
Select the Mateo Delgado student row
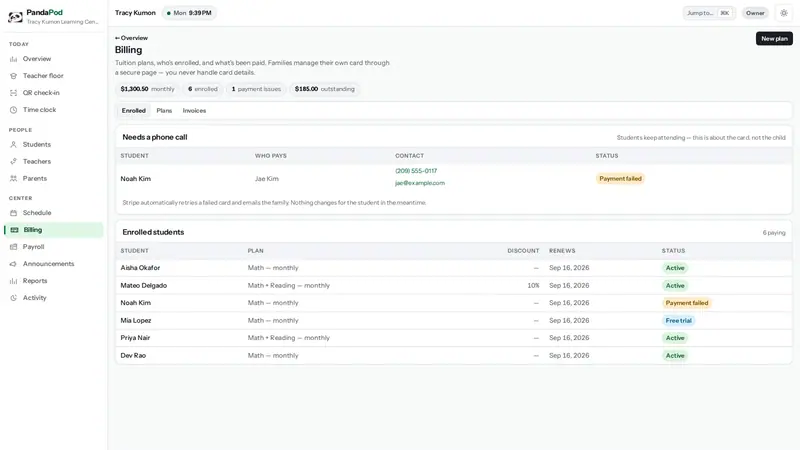[454, 286]
